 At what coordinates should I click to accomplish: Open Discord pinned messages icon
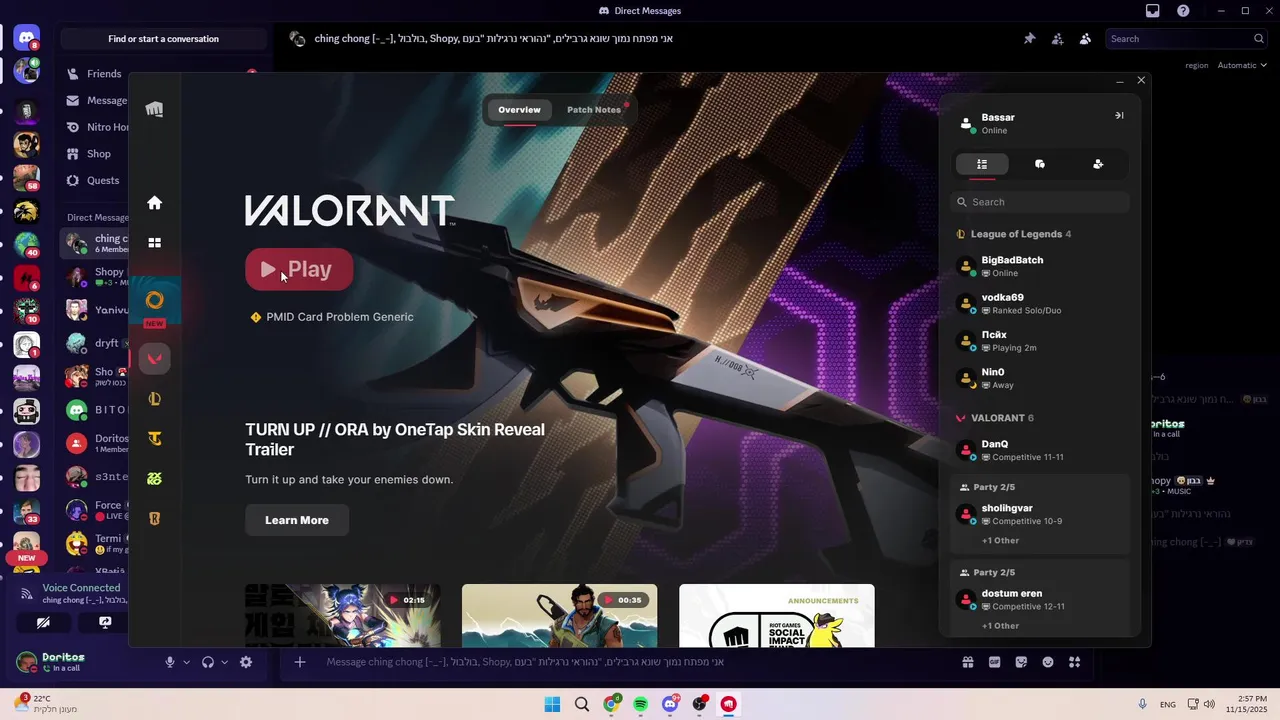pos(1029,39)
